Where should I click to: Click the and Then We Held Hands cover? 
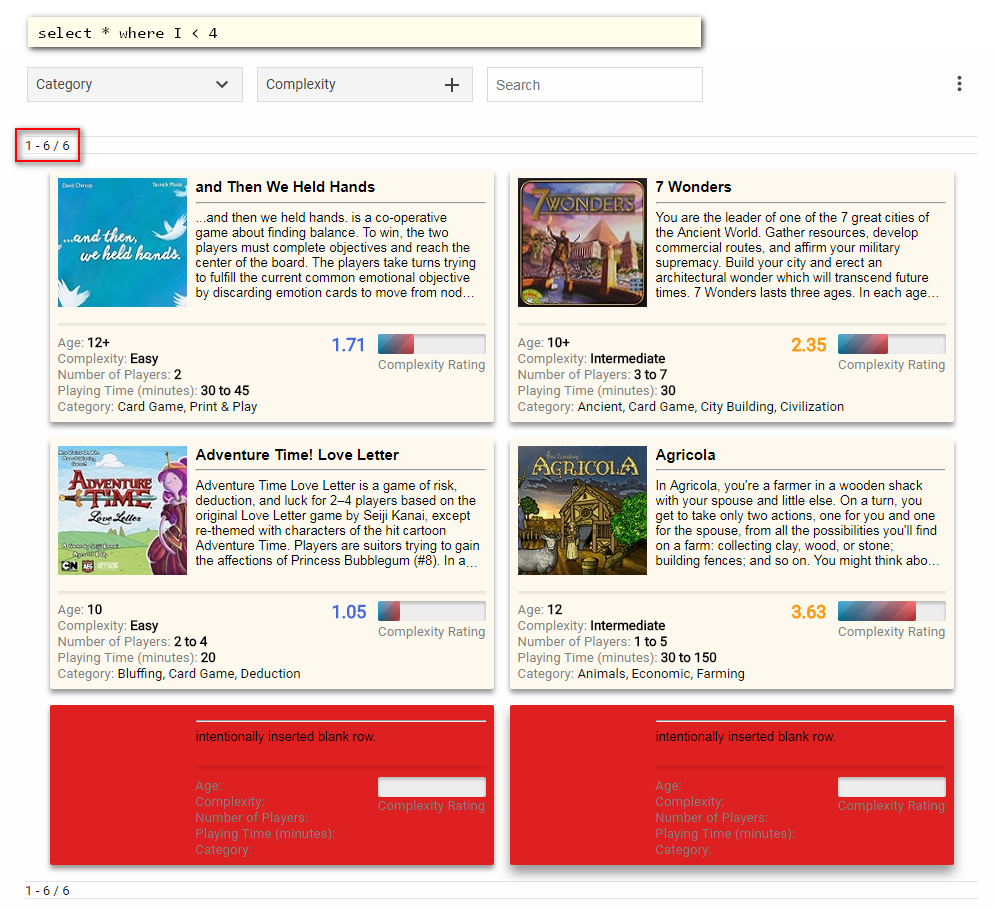tap(122, 242)
